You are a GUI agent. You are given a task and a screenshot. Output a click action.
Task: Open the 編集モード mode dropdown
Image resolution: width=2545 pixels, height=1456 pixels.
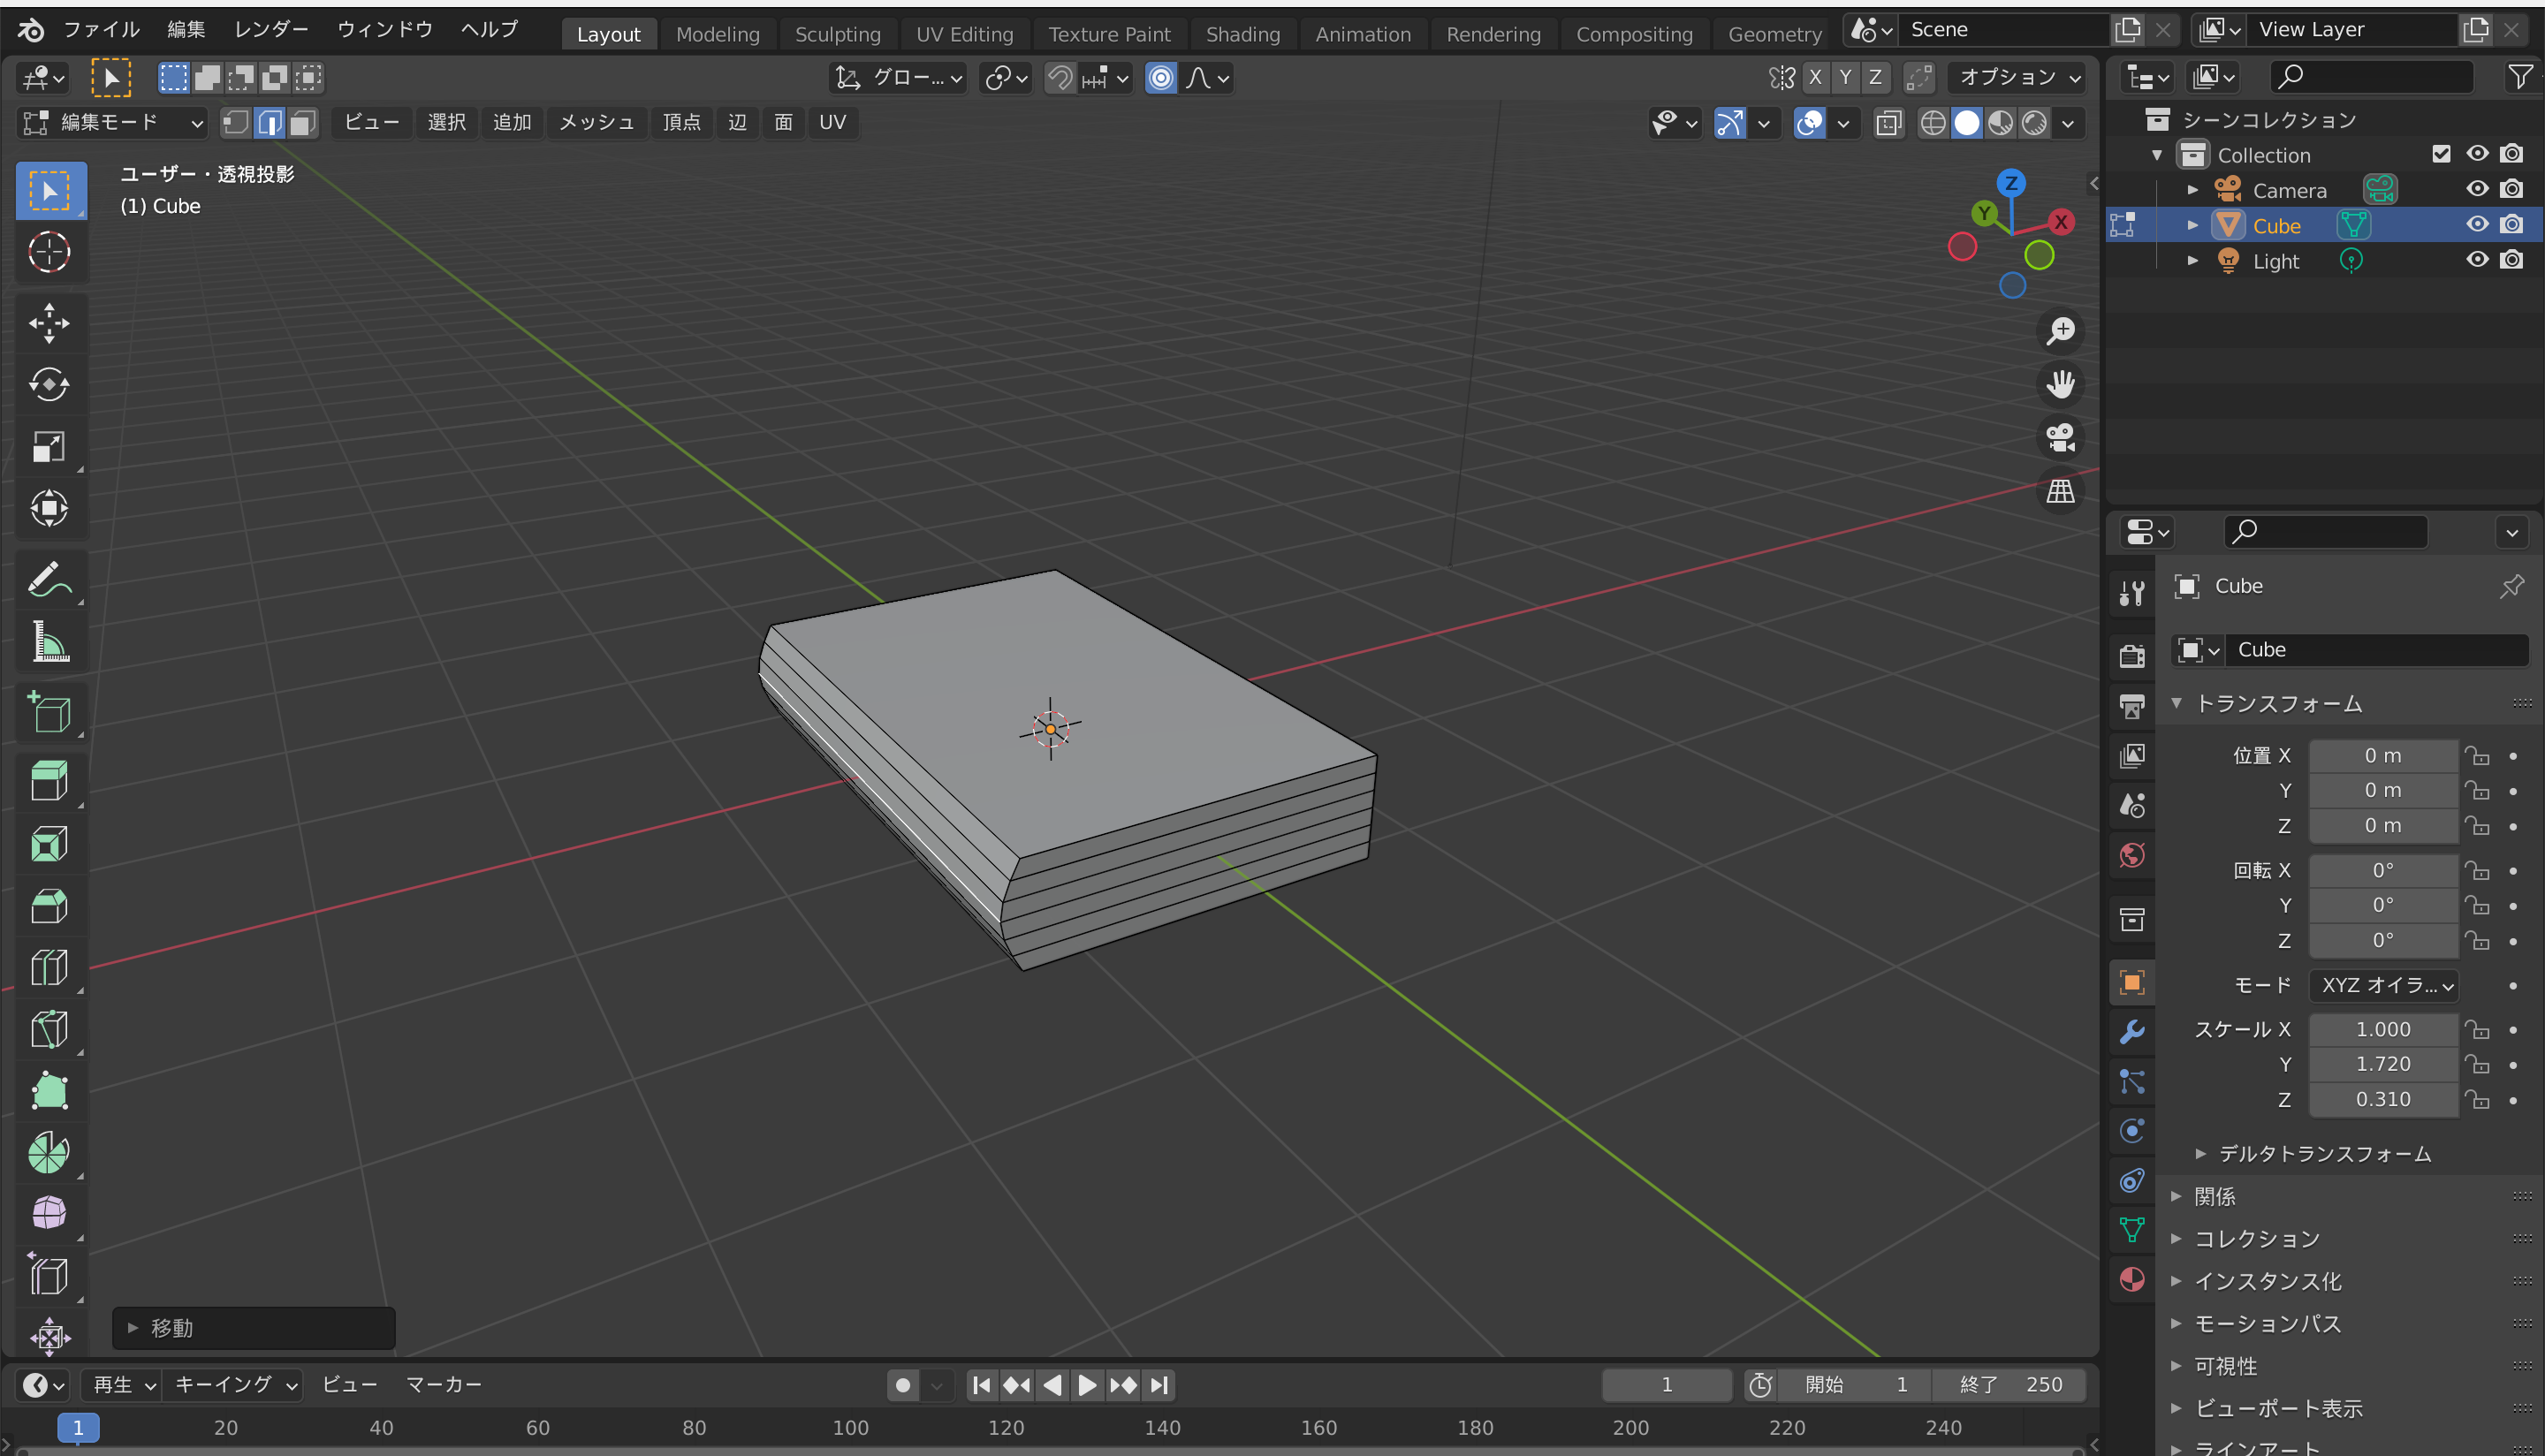tap(112, 122)
